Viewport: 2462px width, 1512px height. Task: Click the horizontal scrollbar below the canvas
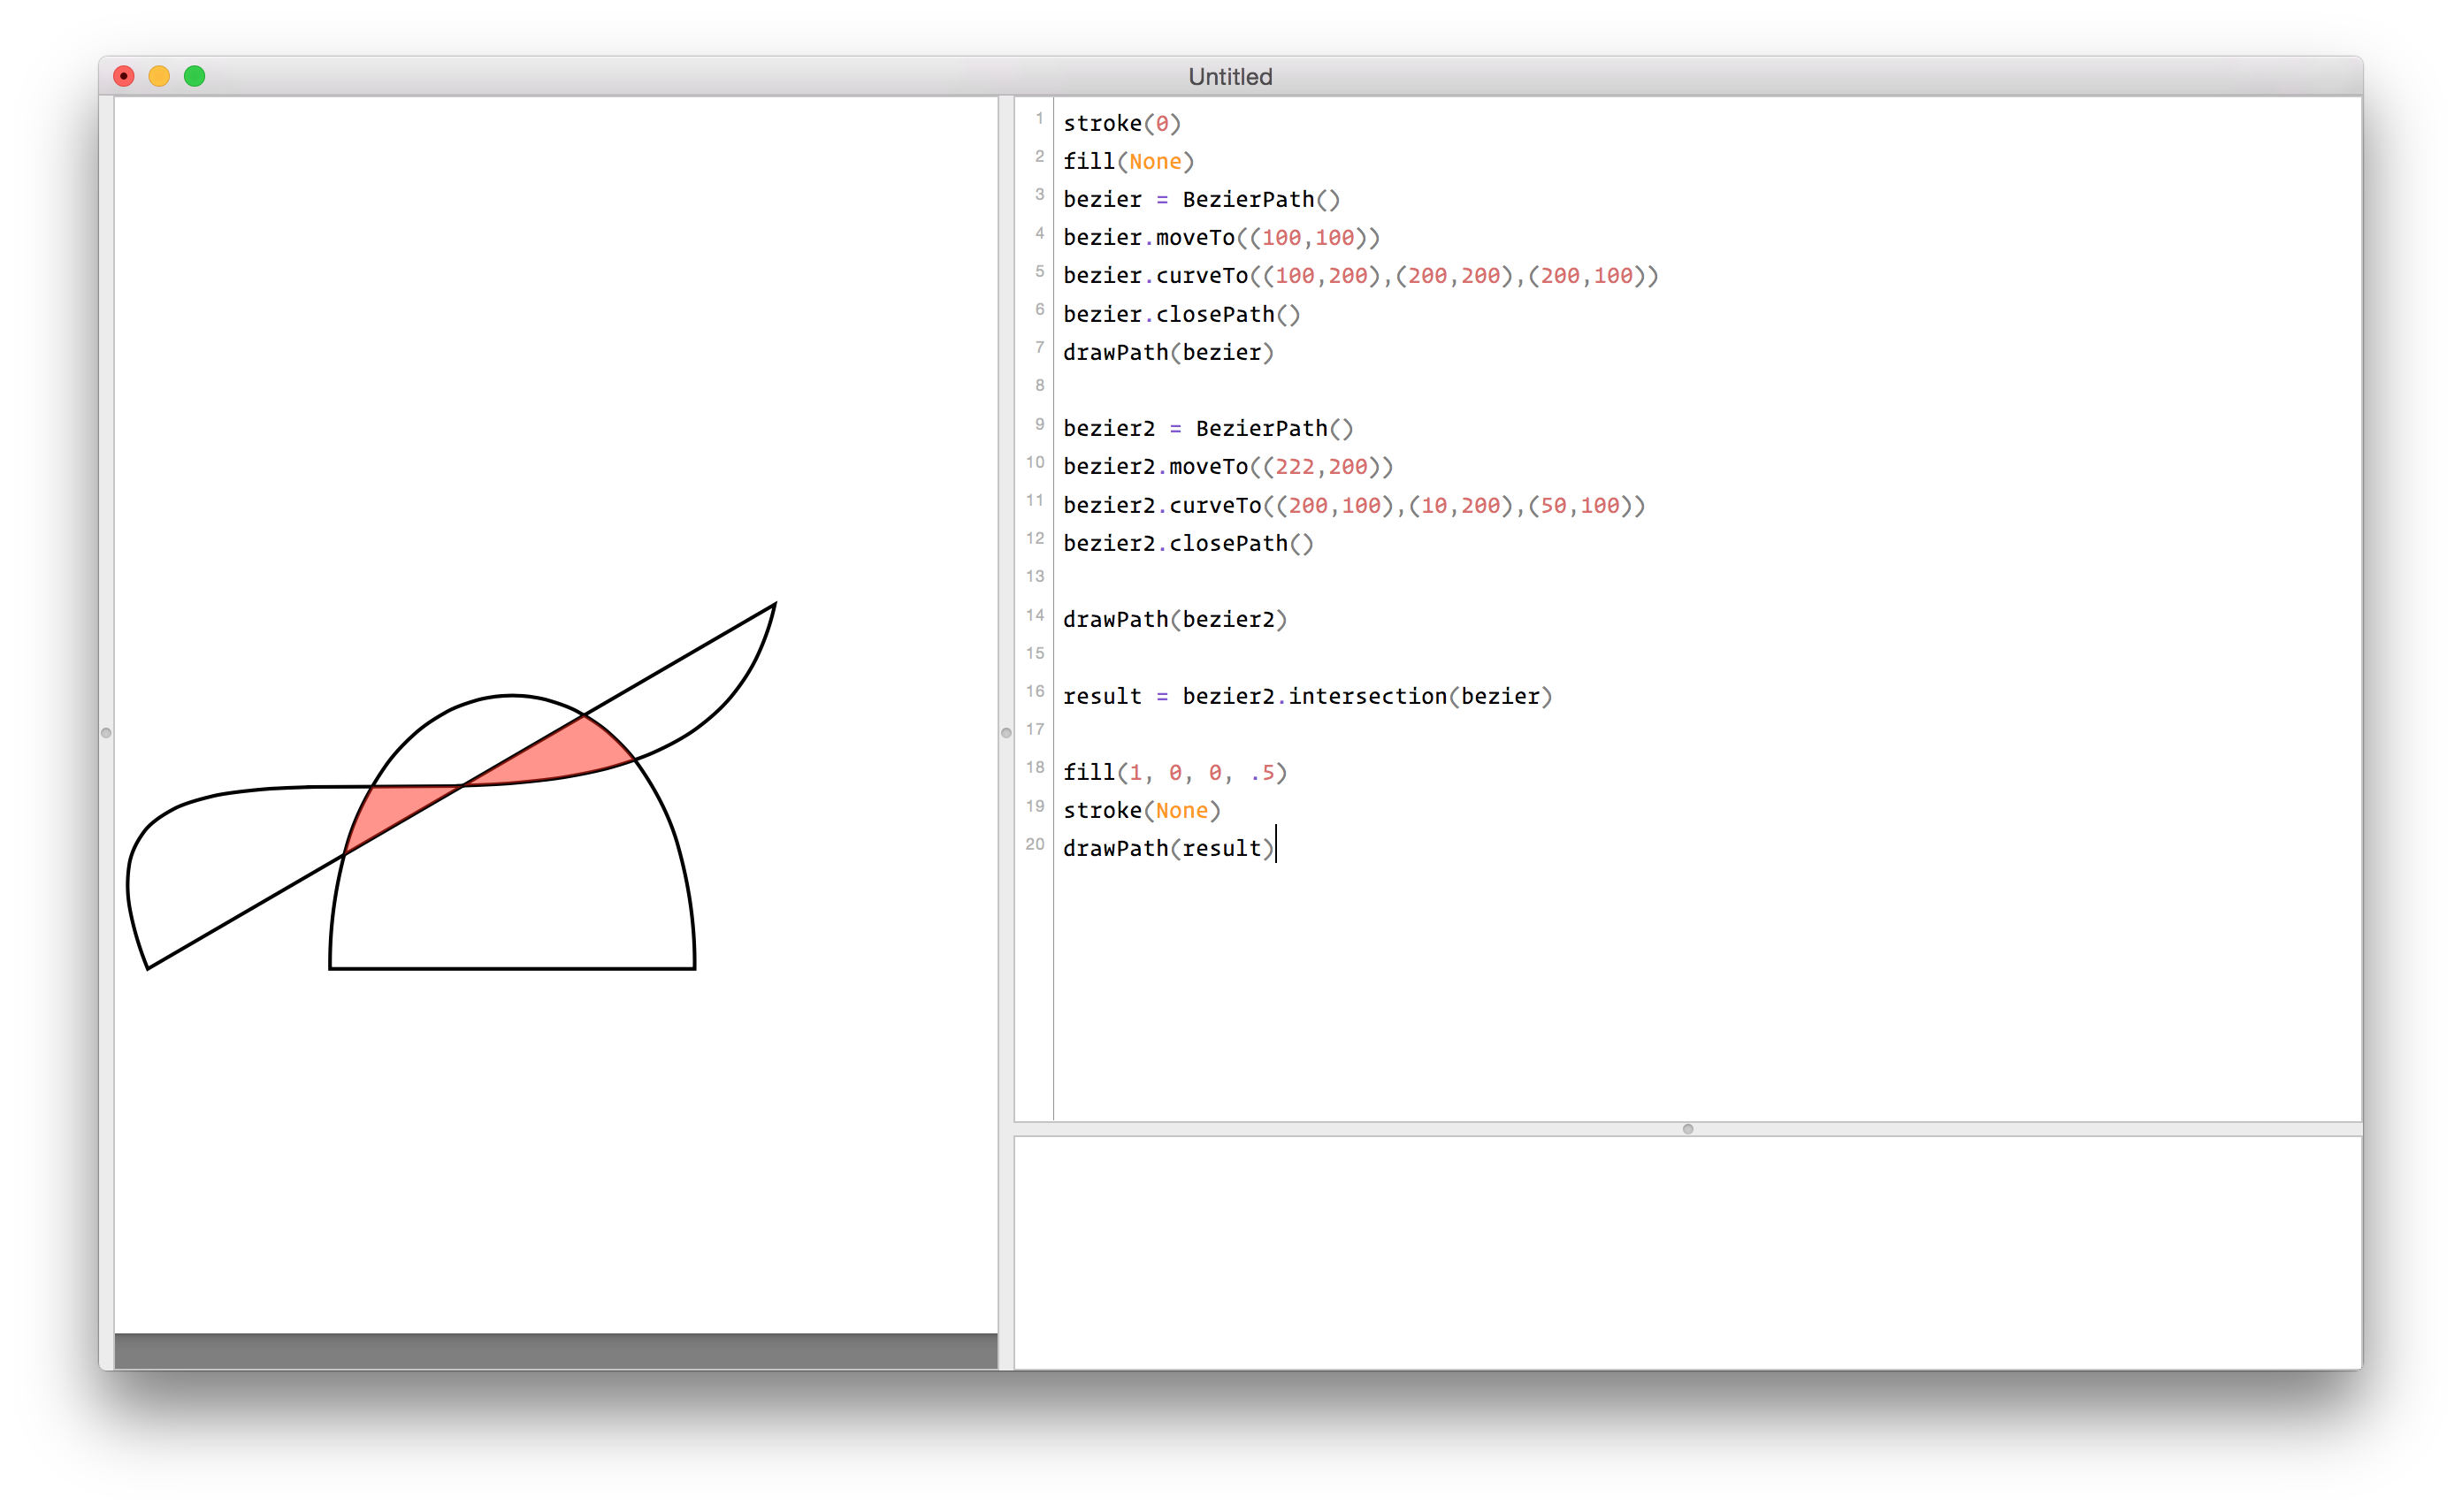point(556,1348)
